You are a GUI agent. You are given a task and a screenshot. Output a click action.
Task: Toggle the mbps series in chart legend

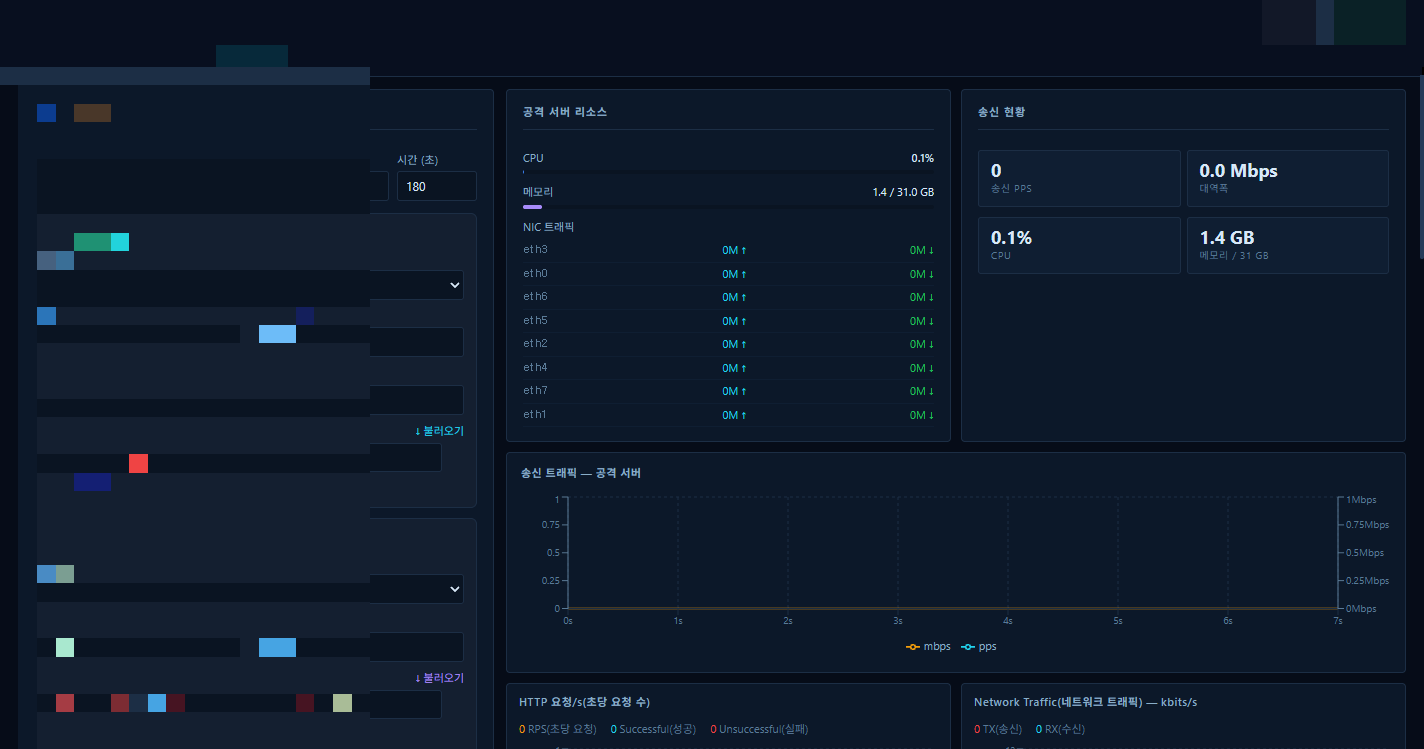coord(928,647)
